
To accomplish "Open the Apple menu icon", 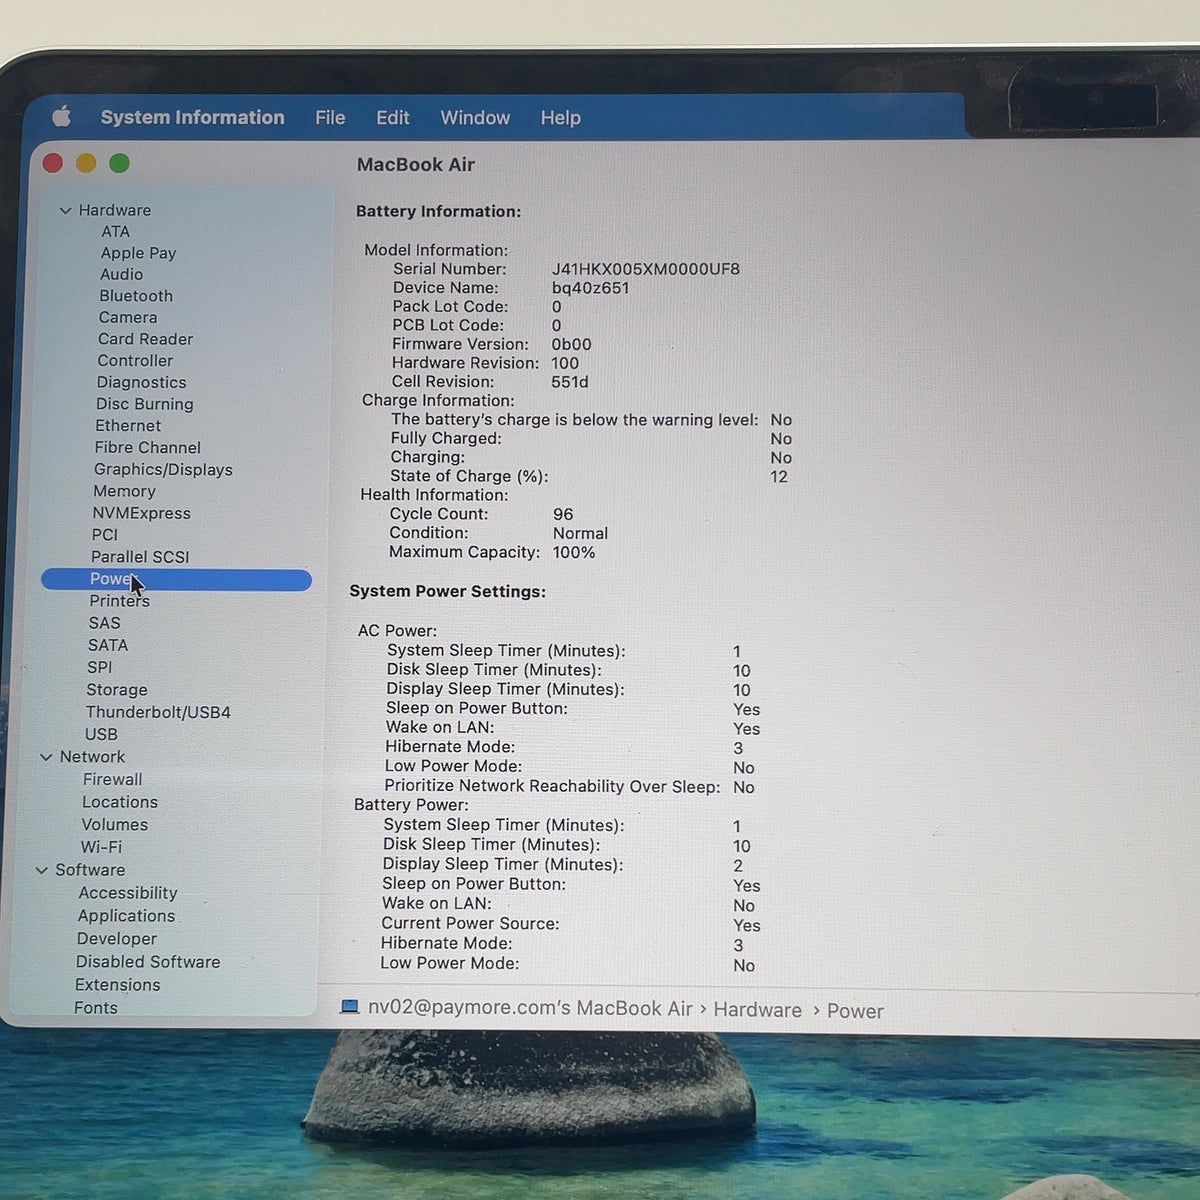I will pyautogui.click(x=62, y=117).
